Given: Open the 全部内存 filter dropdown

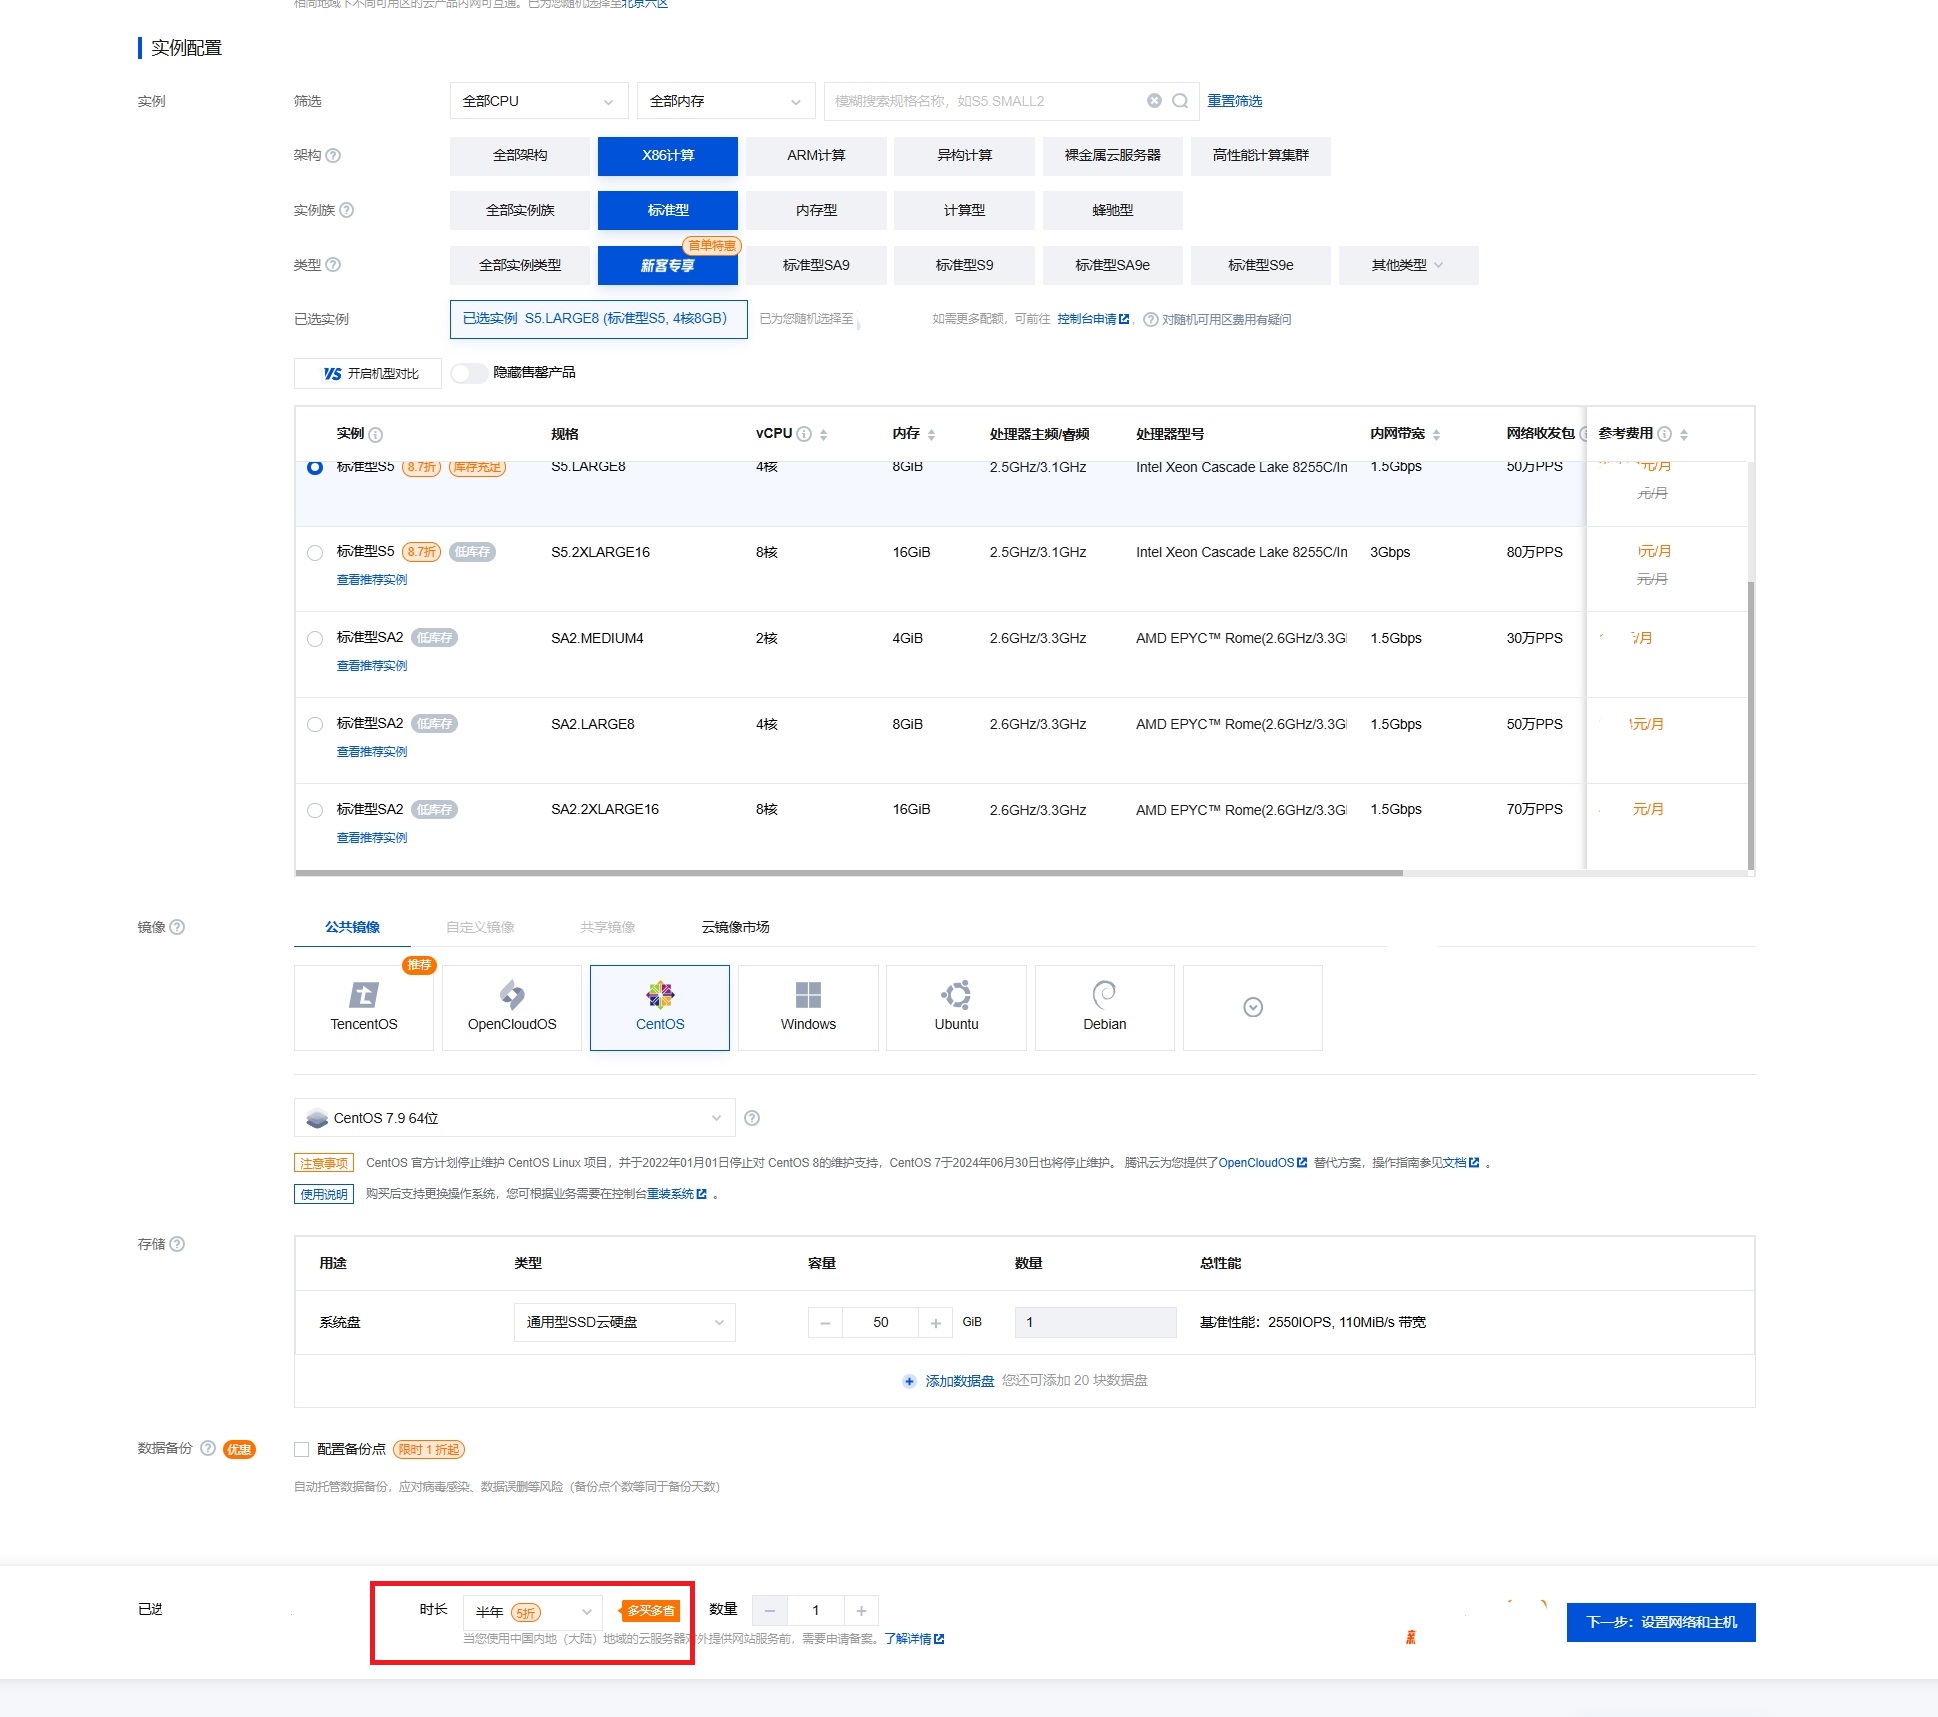Looking at the screenshot, I should (x=726, y=101).
